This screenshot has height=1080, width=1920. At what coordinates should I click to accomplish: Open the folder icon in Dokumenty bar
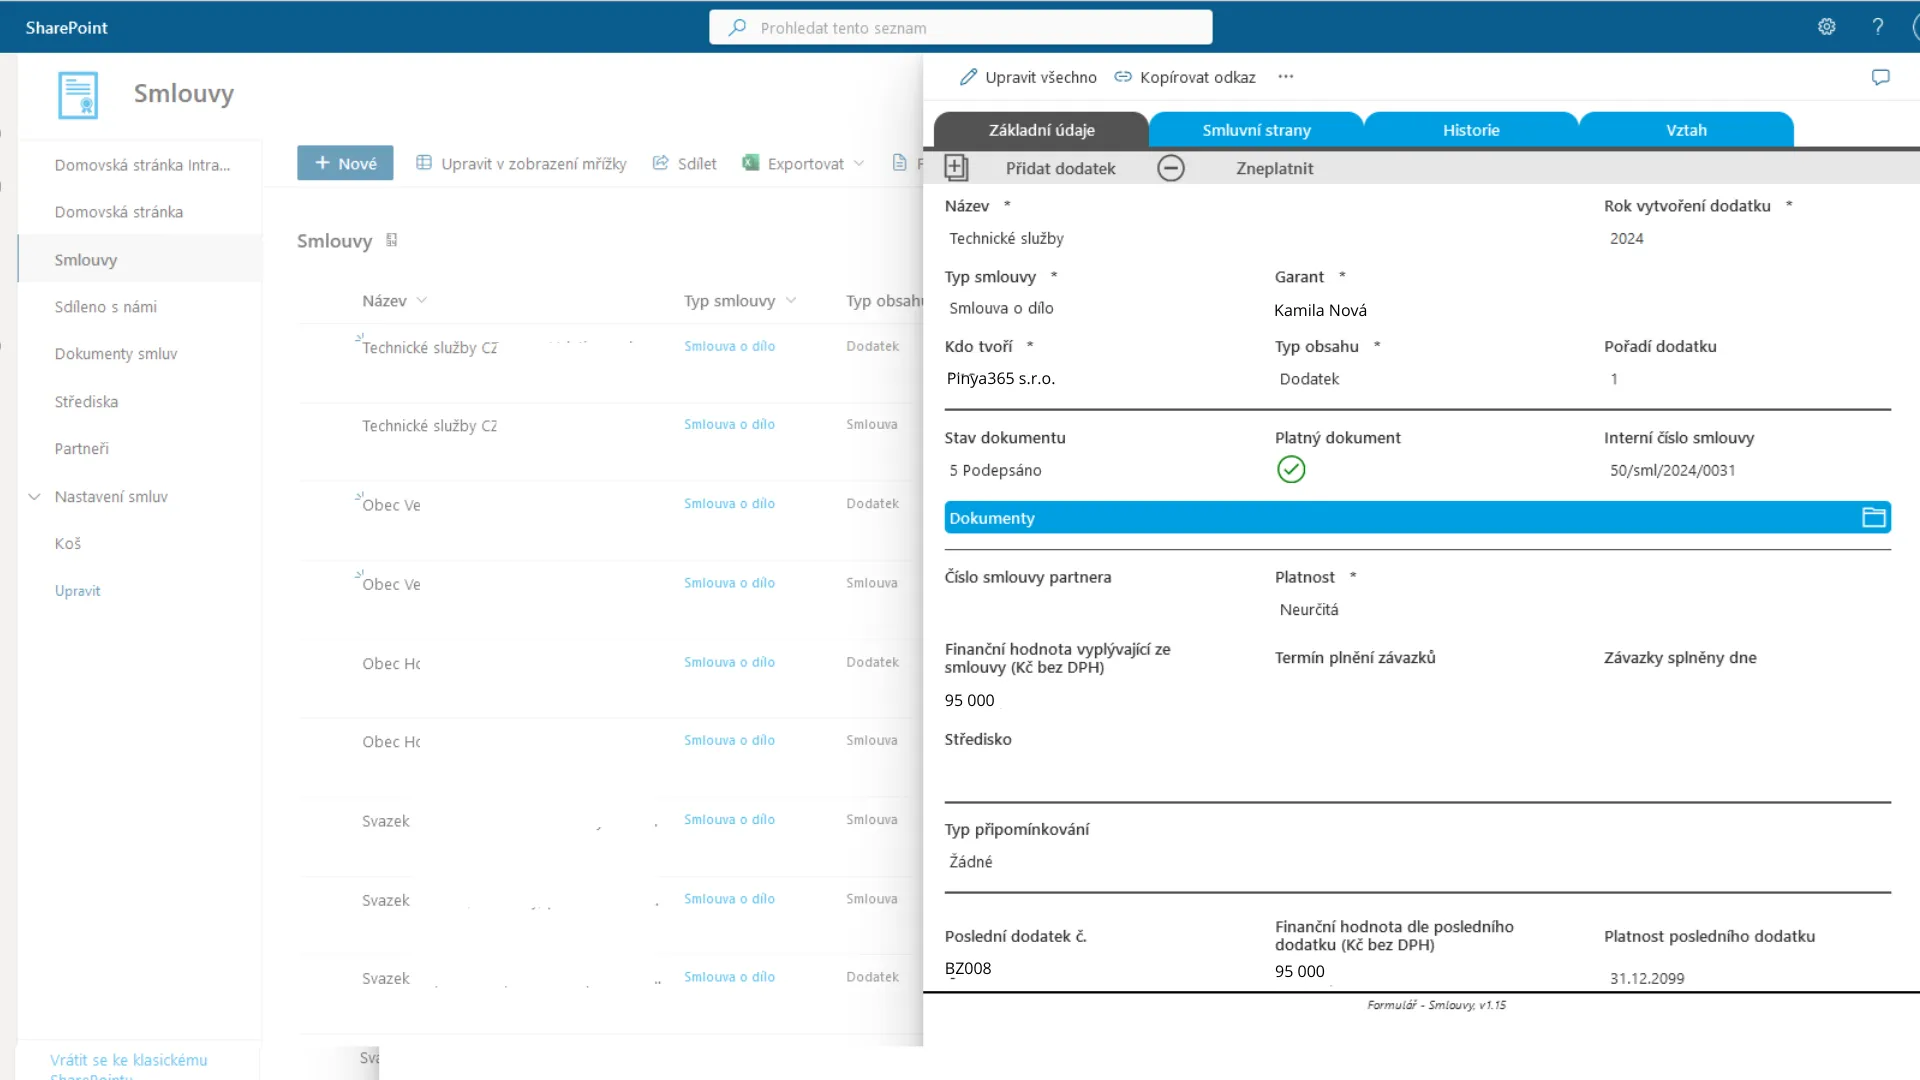pos(1873,517)
